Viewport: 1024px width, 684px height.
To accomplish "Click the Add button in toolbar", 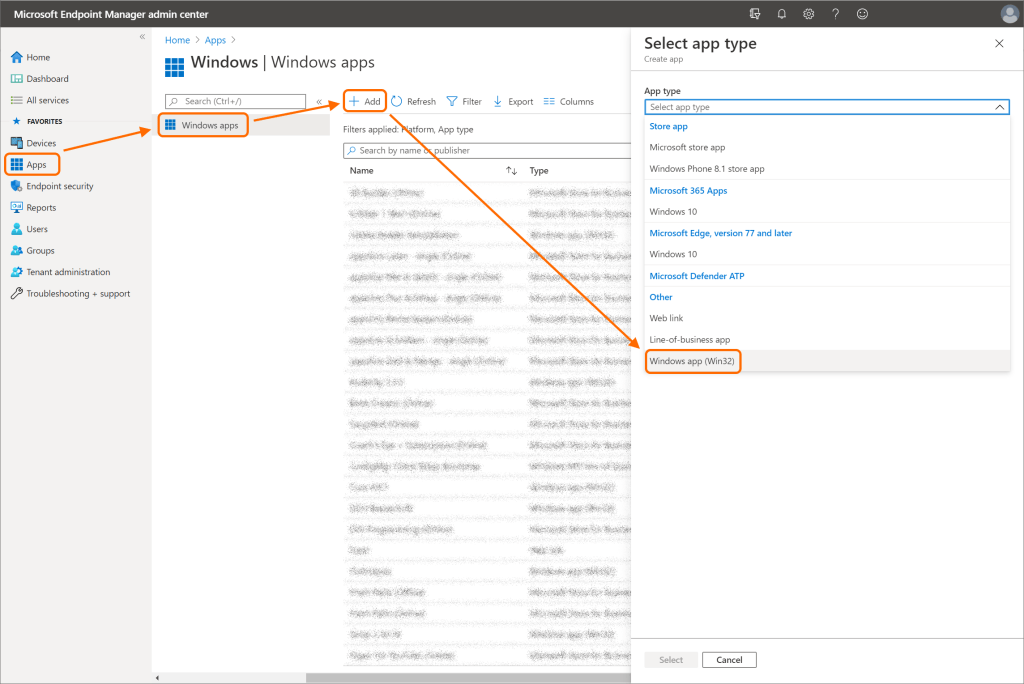I will click(x=365, y=101).
